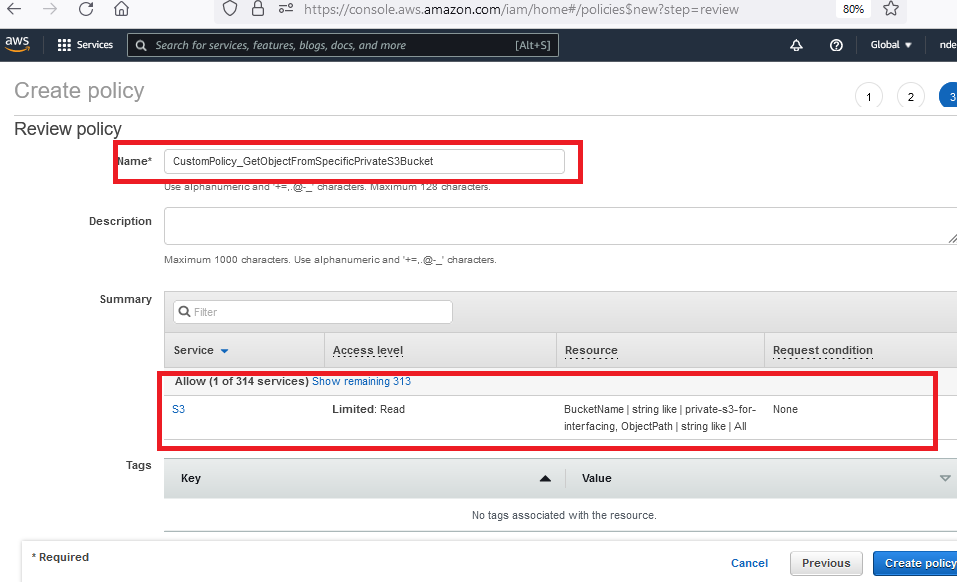Image resolution: width=957 pixels, height=585 pixels.
Task: Click into the Description text field
Action: pos(559,225)
